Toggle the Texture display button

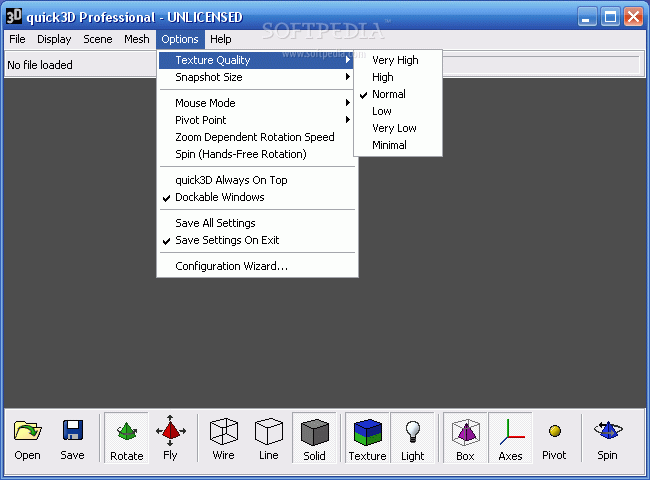(367, 438)
